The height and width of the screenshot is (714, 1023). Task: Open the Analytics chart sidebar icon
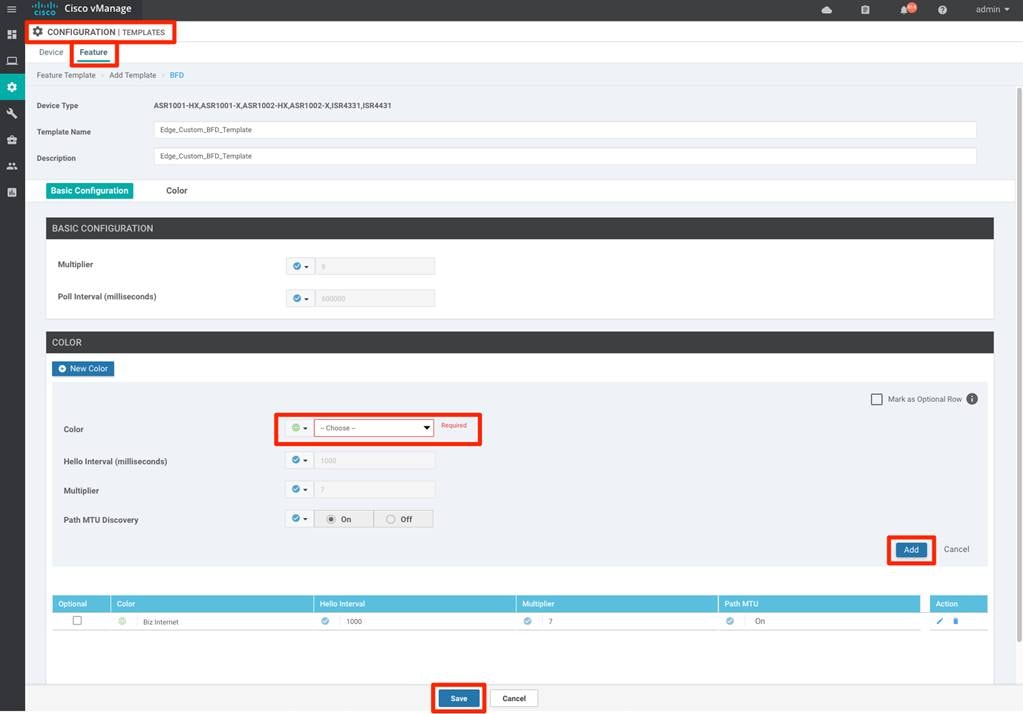click(12, 193)
